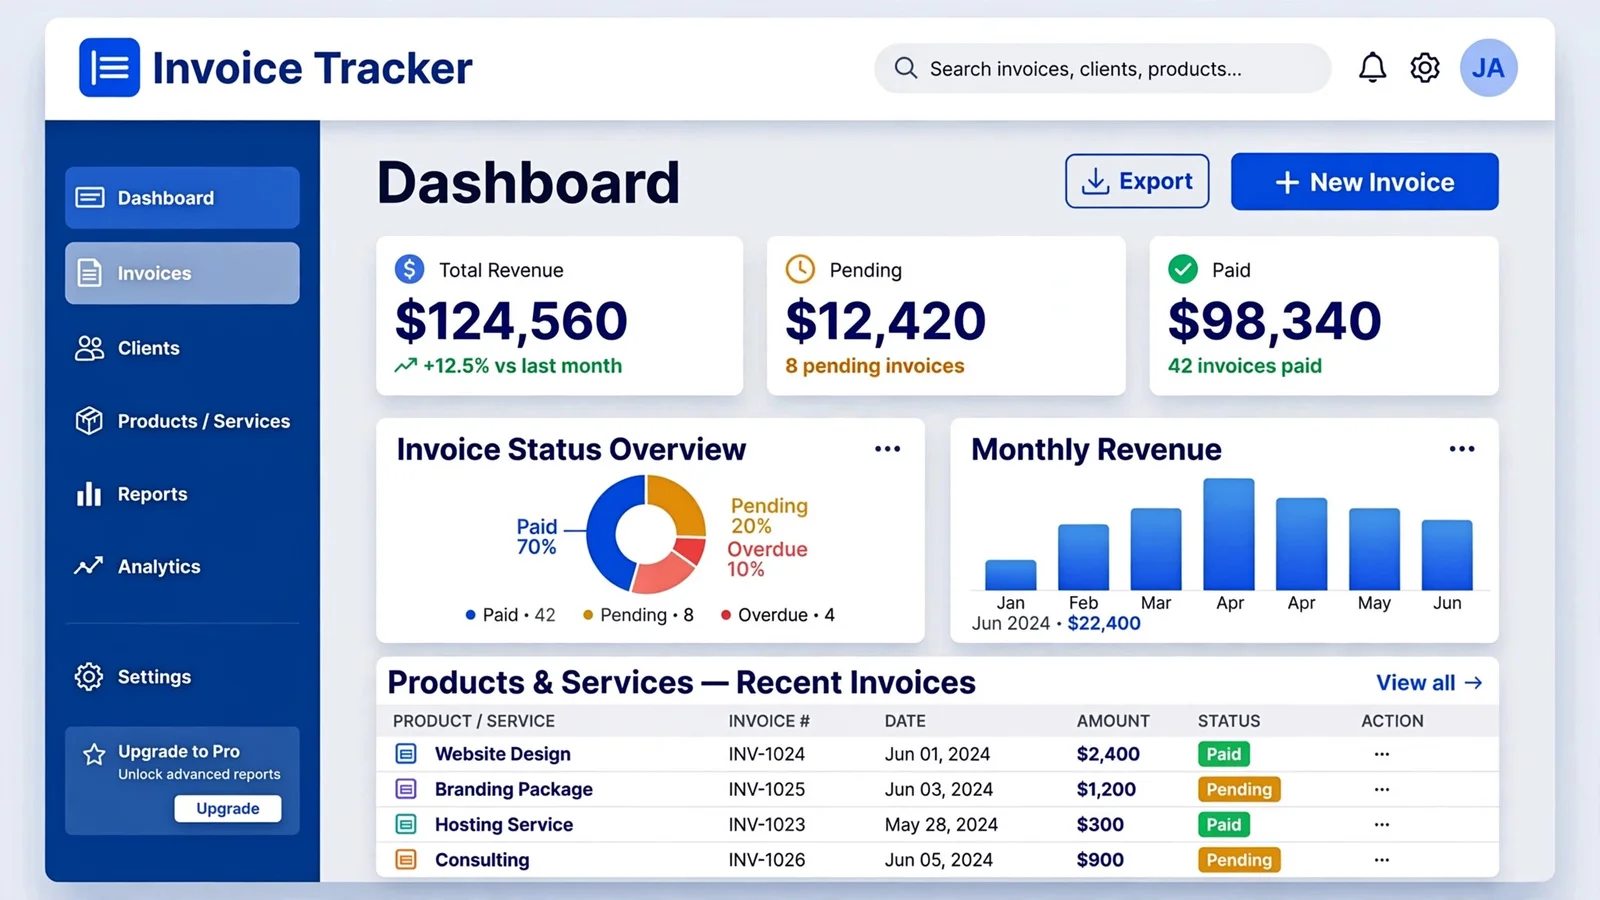
Task: Open actions menu for Consulting row
Action: point(1382,859)
